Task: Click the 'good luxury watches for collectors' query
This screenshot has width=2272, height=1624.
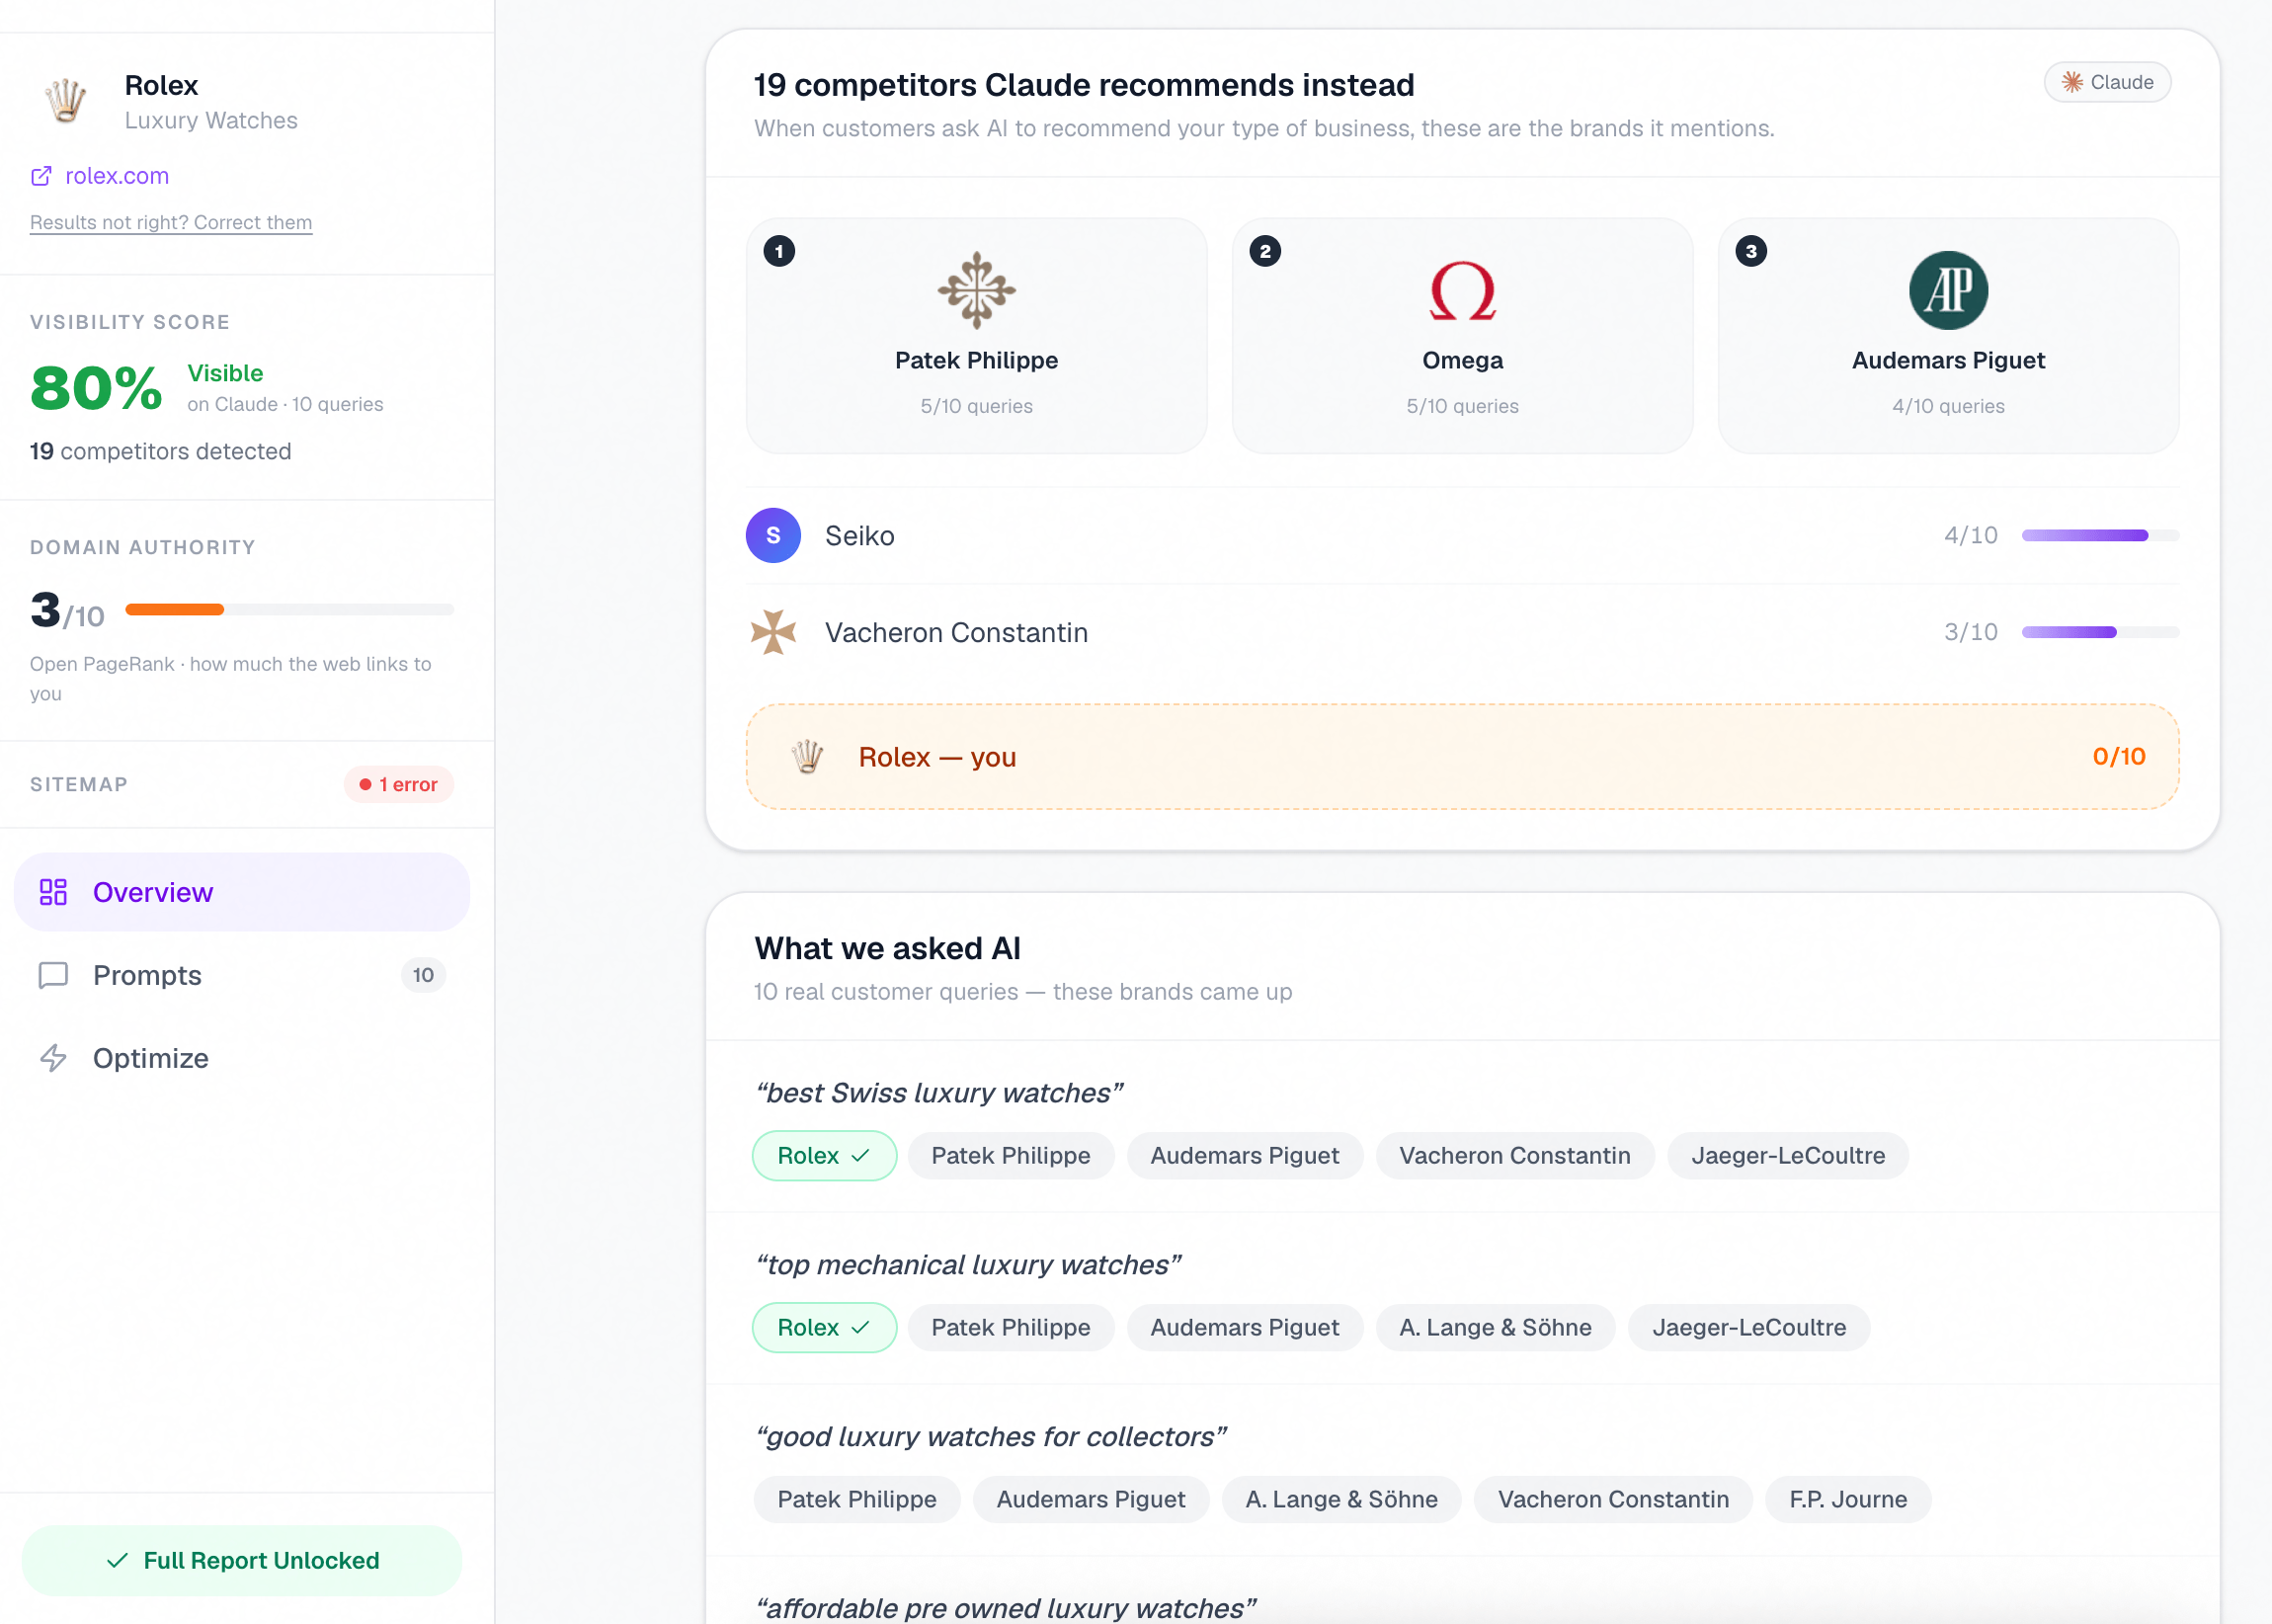Action: tap(991, 1436)
